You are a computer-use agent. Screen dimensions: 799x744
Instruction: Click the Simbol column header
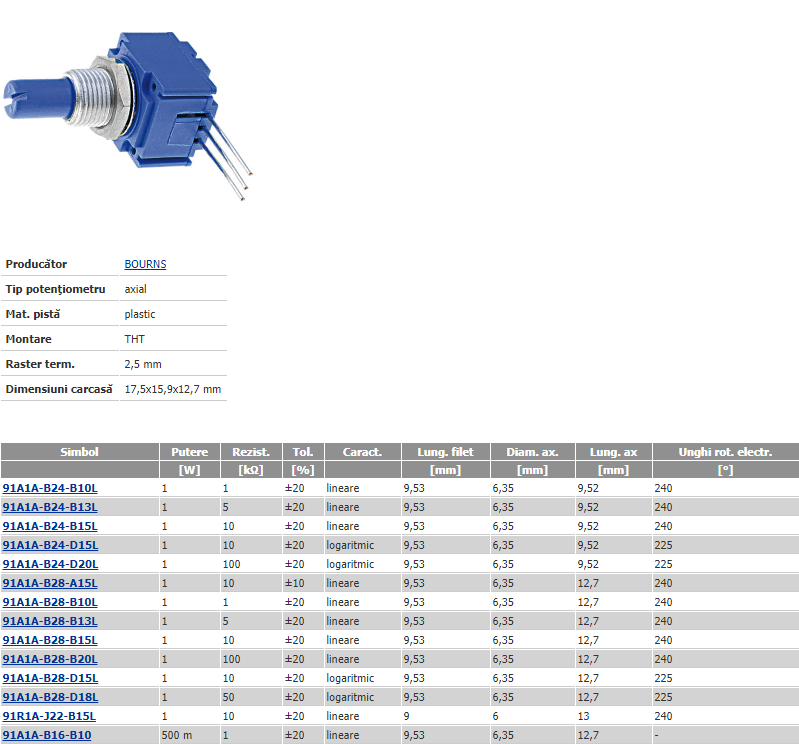(x=79, y=452)
